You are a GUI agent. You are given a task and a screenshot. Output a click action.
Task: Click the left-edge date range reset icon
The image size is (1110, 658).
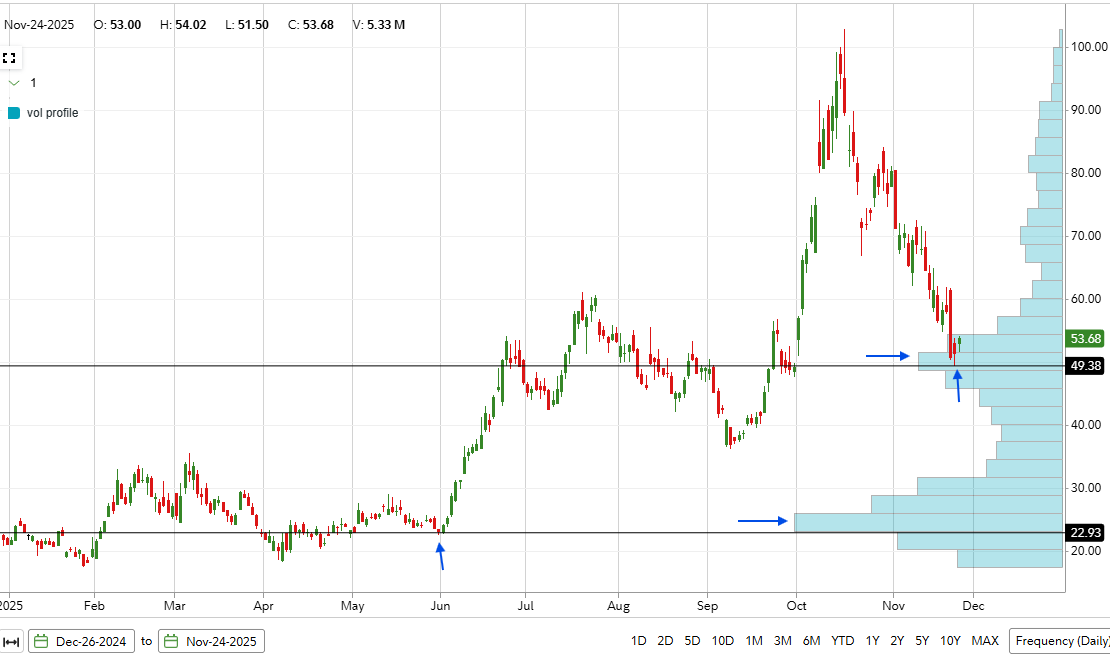coord(13,641)
